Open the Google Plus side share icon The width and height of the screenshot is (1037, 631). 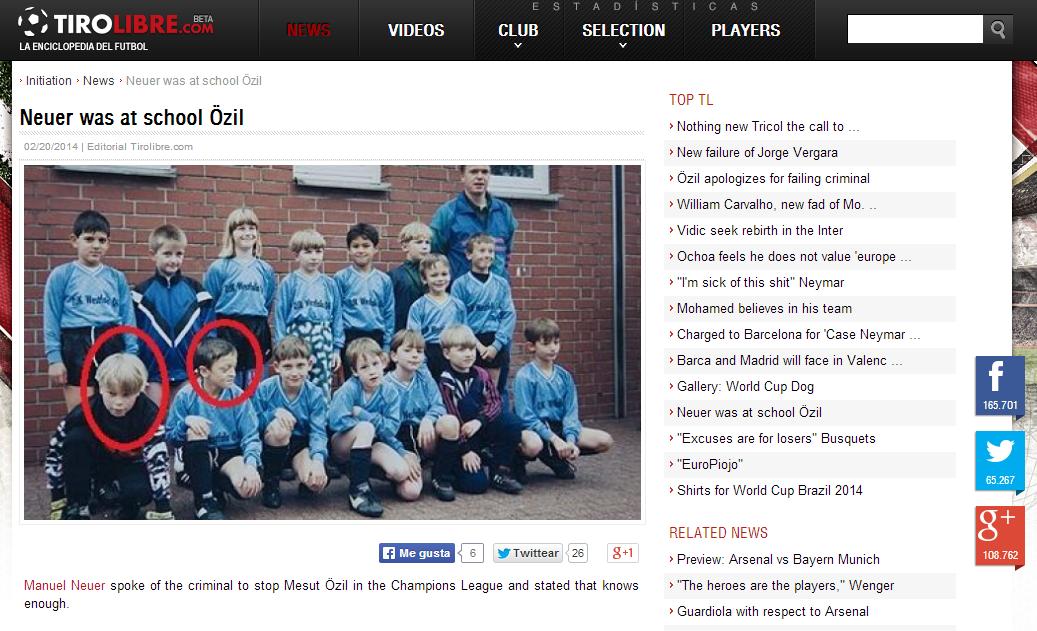point(999,536)
